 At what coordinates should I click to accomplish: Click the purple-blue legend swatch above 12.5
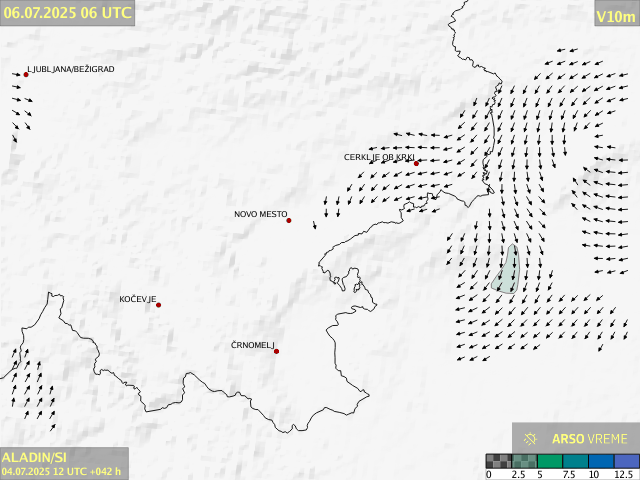[627, 461]
